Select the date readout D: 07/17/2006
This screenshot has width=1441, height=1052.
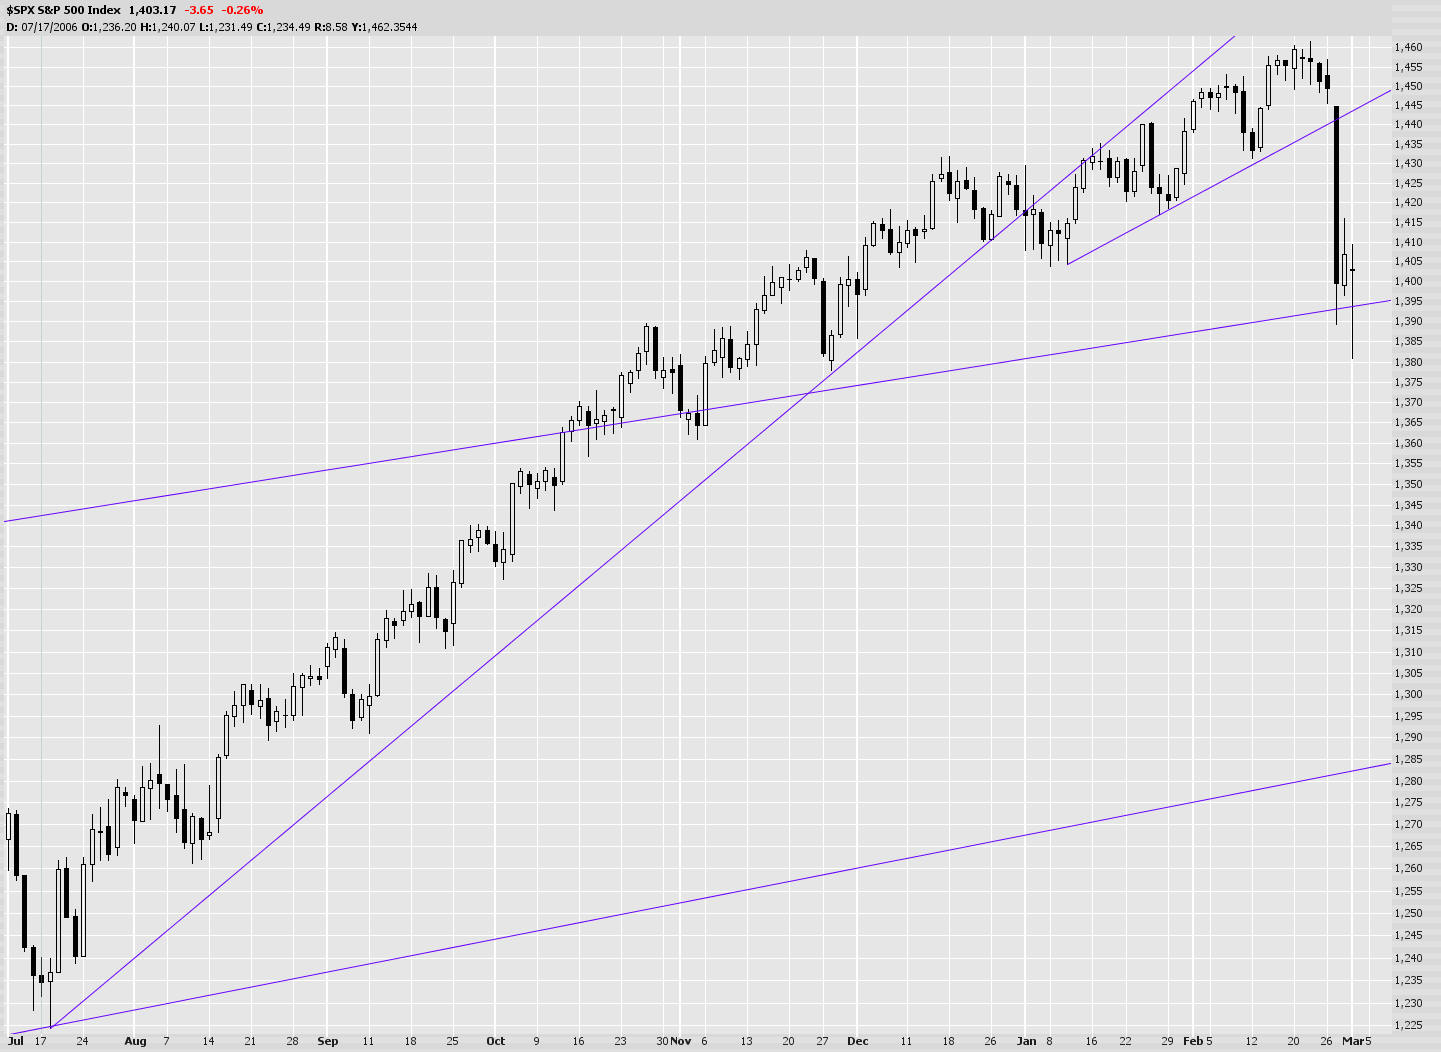tap(43, 27)
